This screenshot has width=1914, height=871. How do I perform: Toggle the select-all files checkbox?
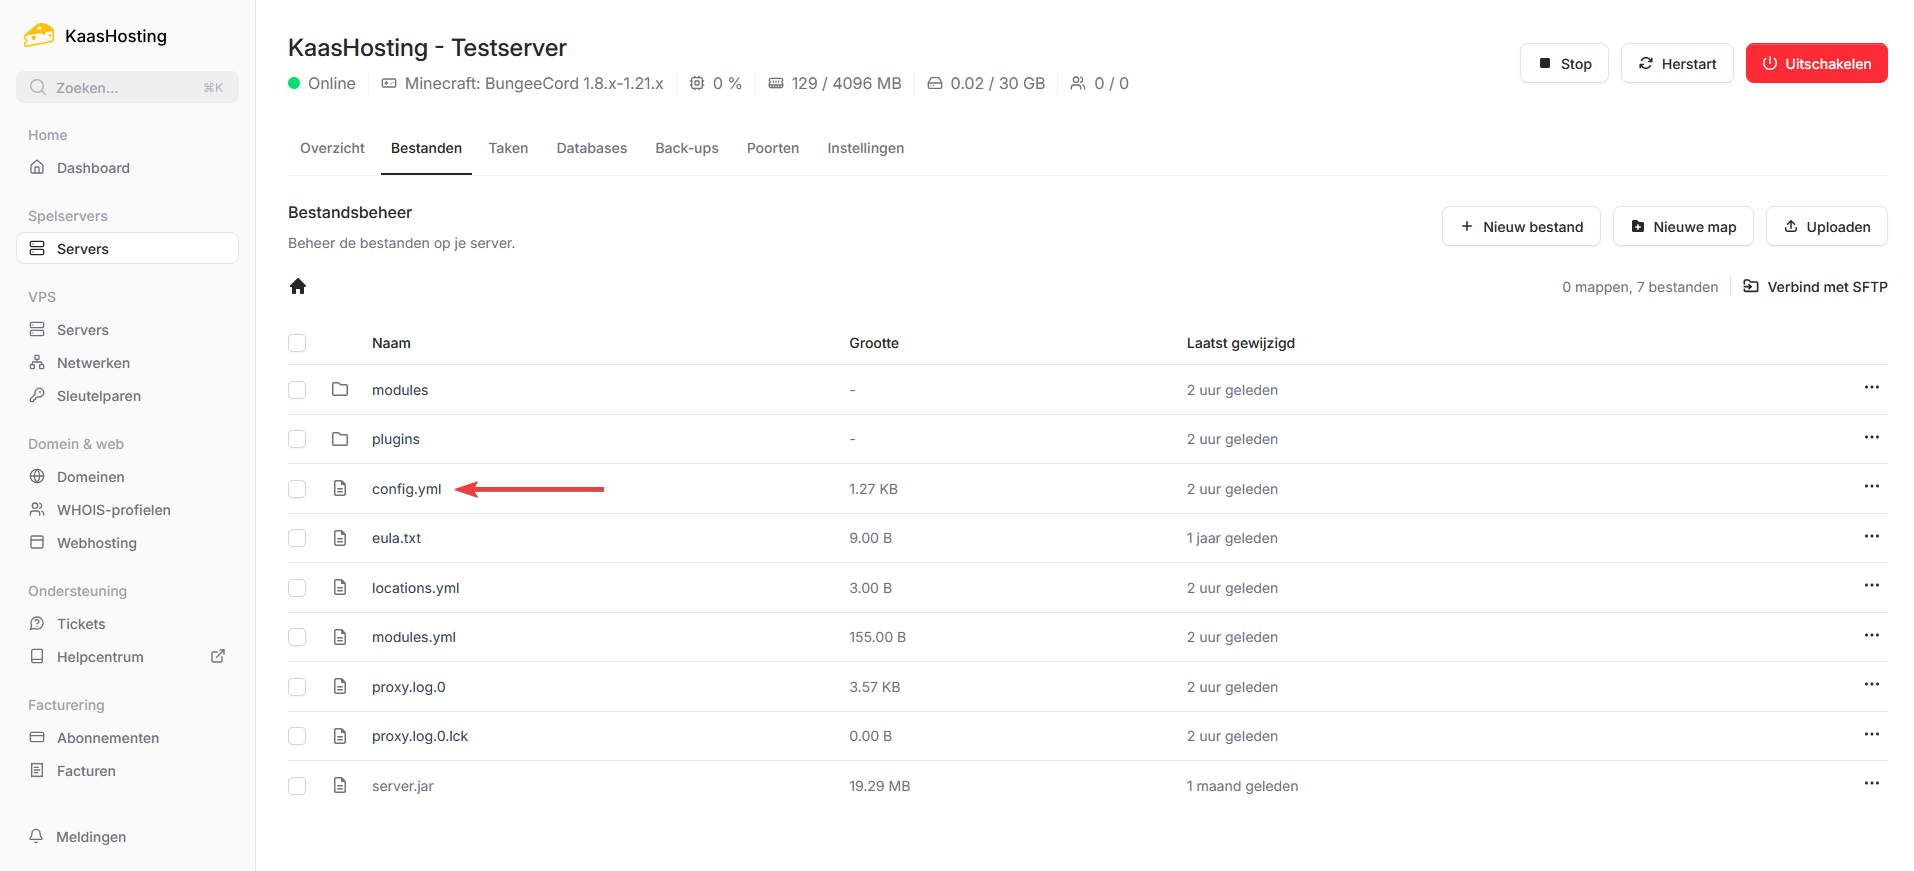coord(297,343)
